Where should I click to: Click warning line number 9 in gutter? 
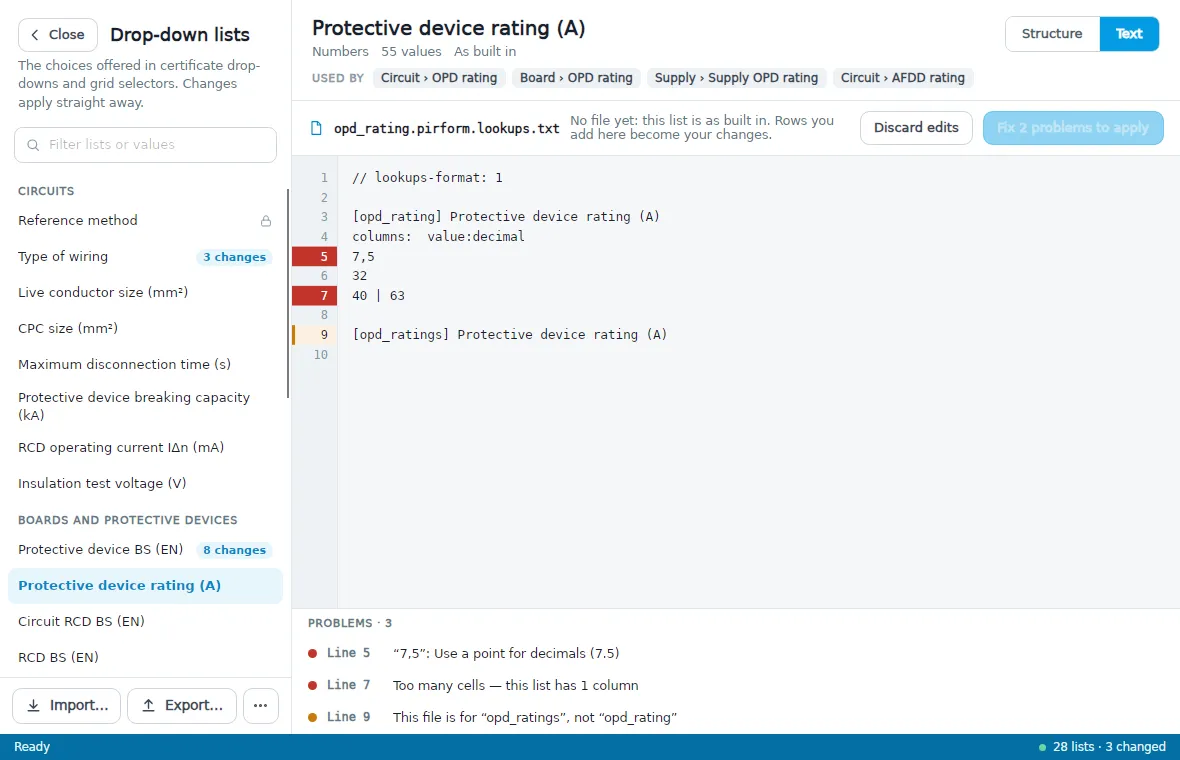(x=315, y=335)
